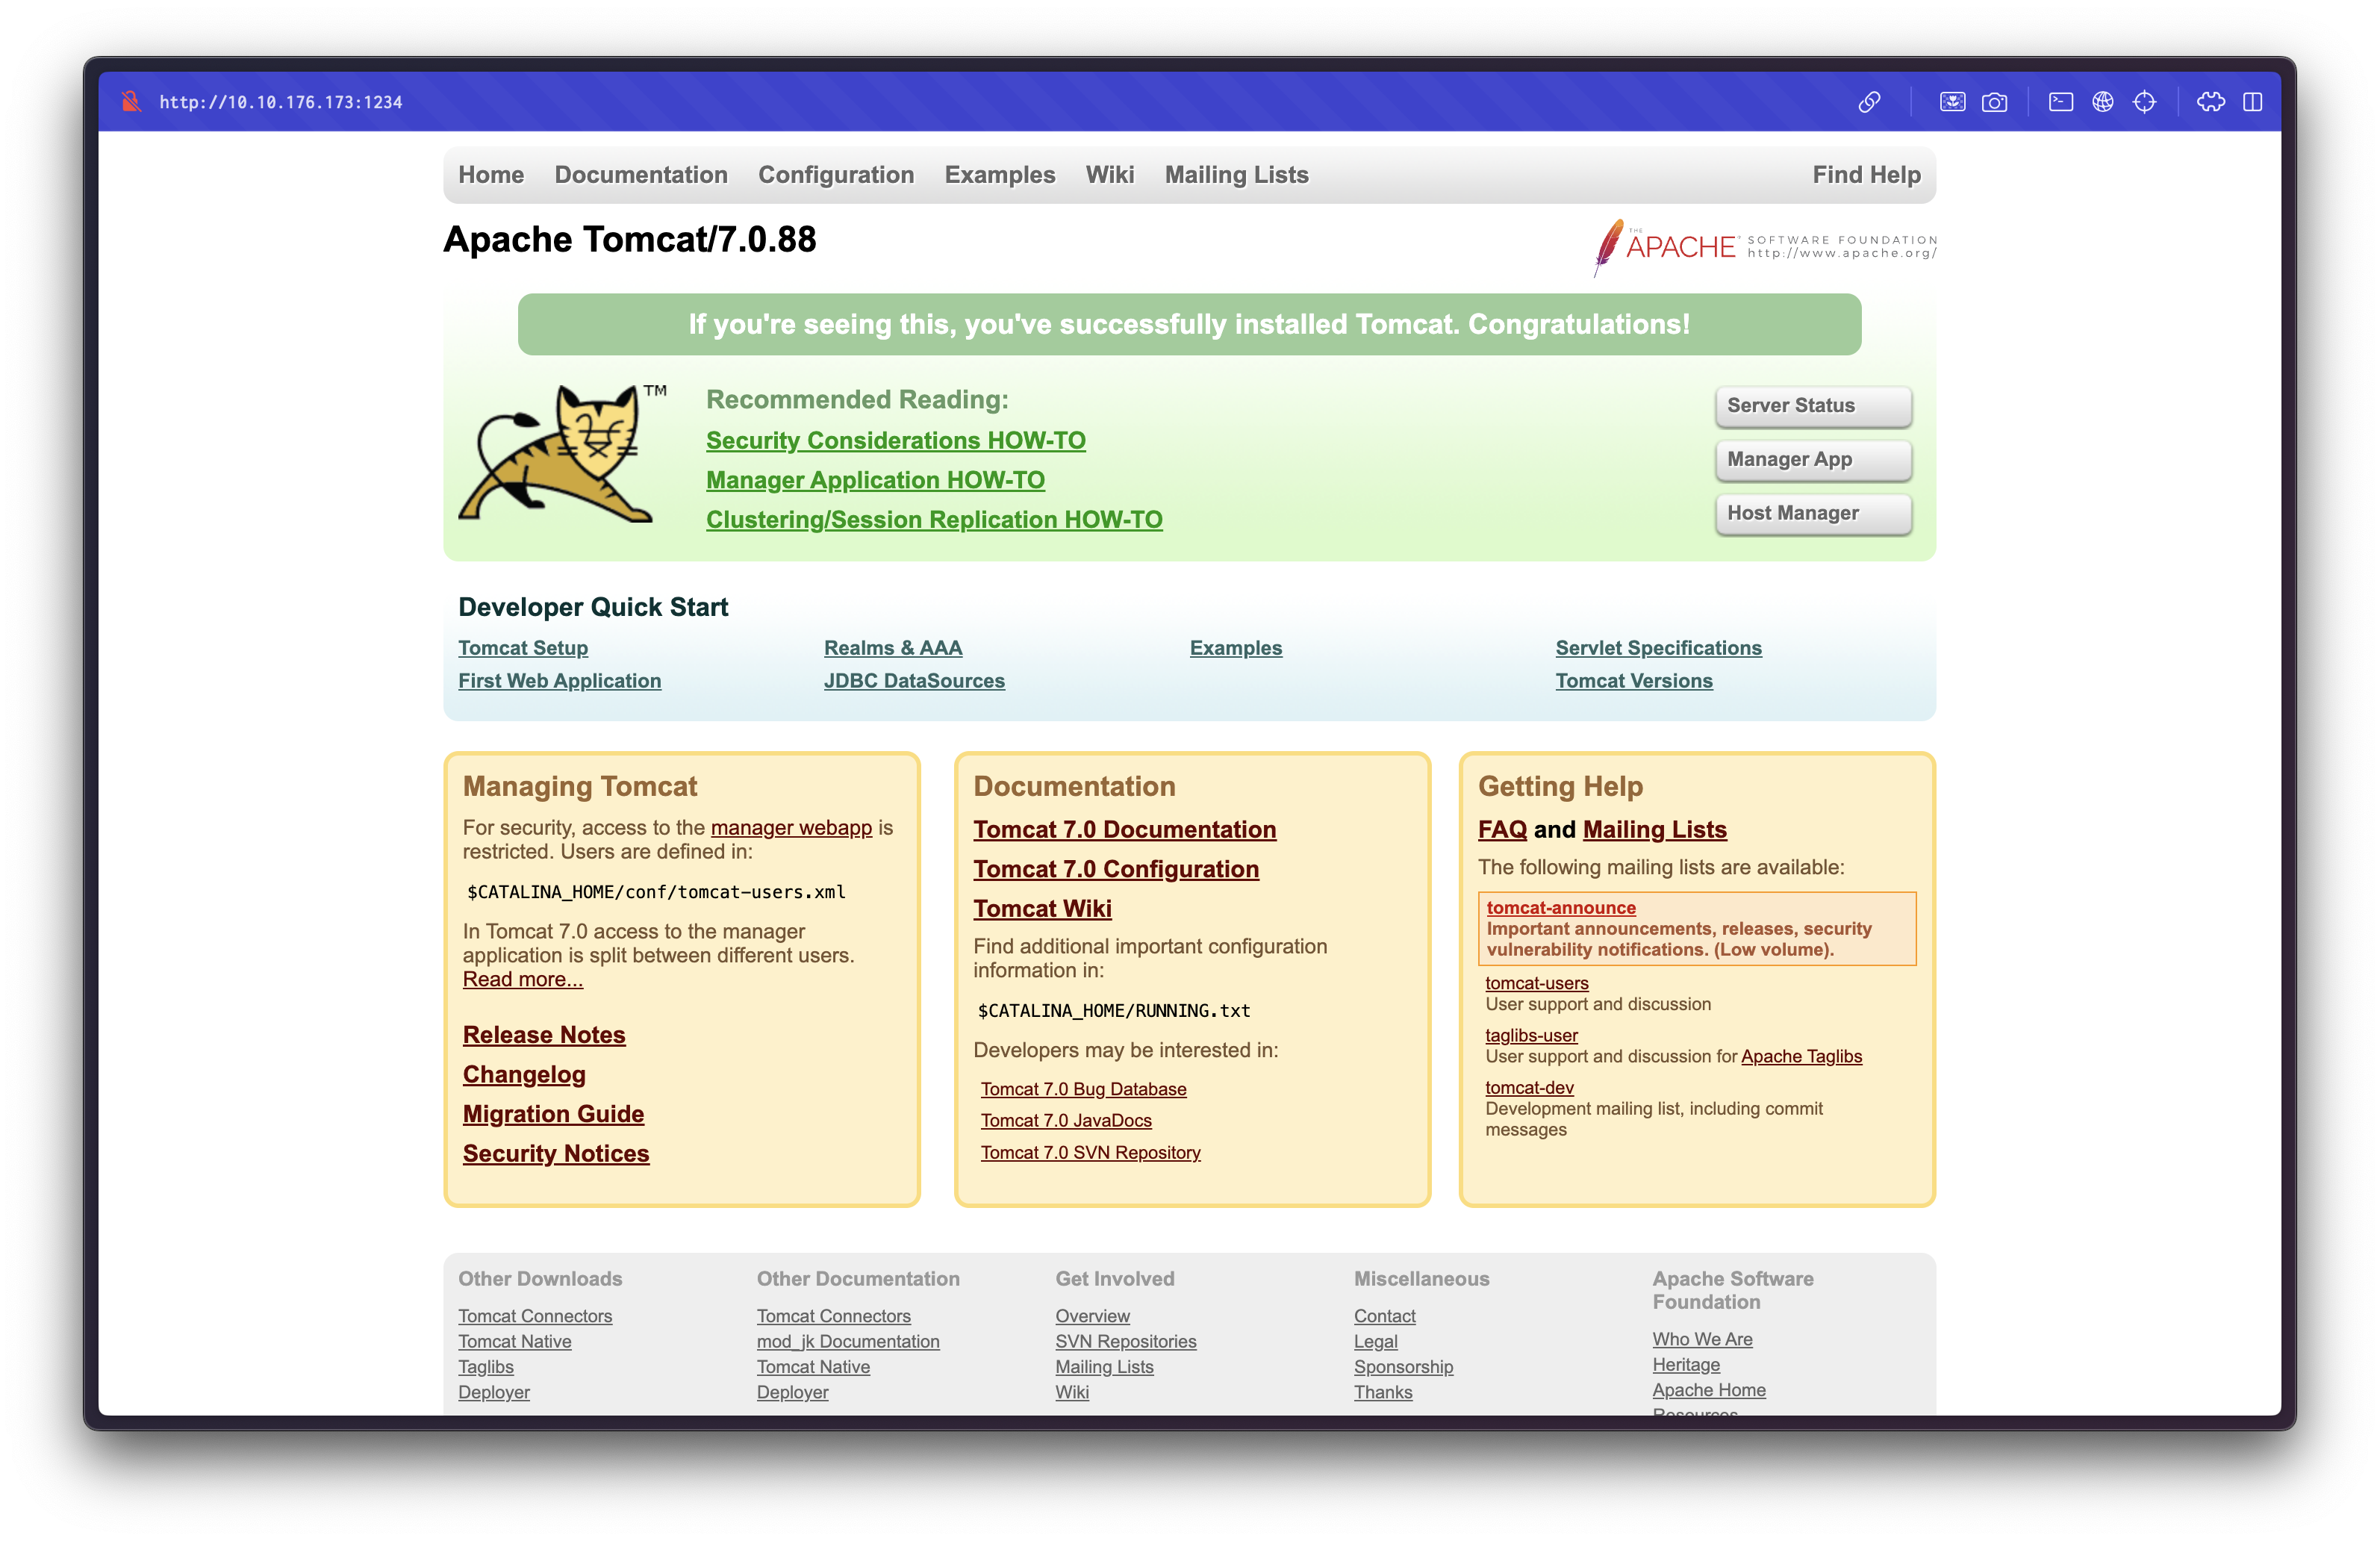Click the Host Manager button

coord(1813,514)
